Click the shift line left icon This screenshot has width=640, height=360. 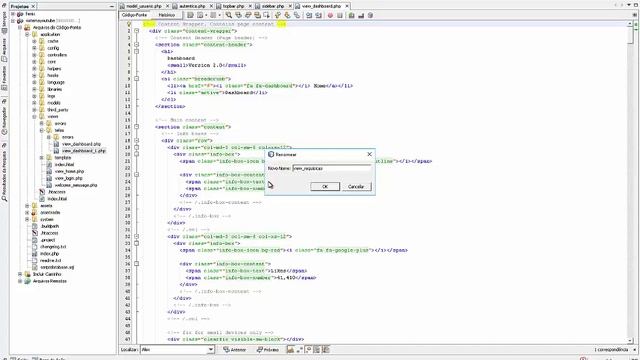pyautogui.click(x=309, y=15)
